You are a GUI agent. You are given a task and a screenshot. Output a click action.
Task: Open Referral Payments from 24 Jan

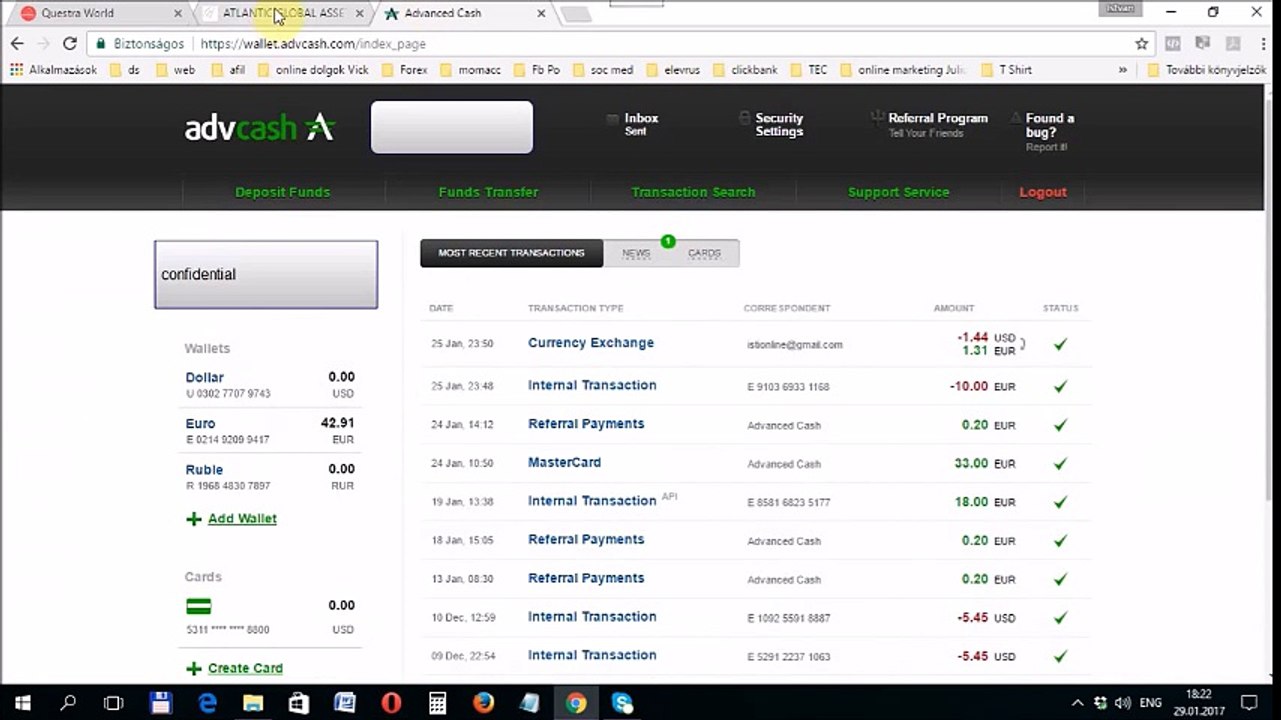click(x=586, y=424)
